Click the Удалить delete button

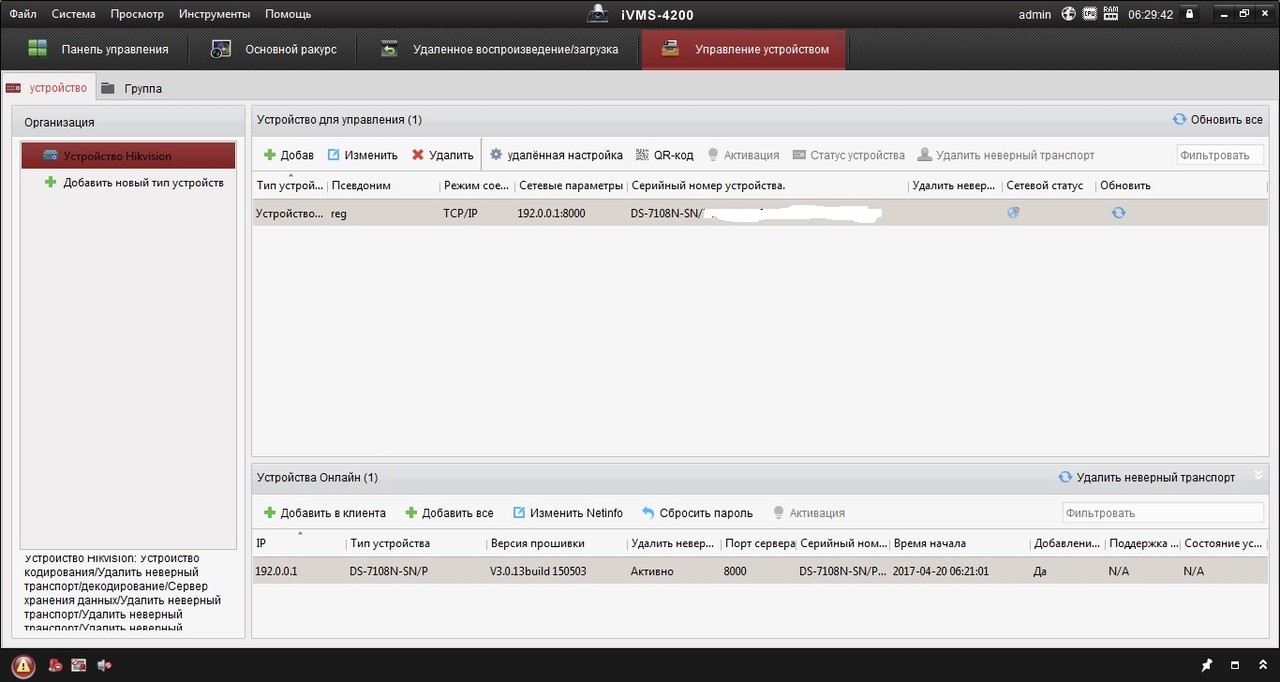(443, 155)
